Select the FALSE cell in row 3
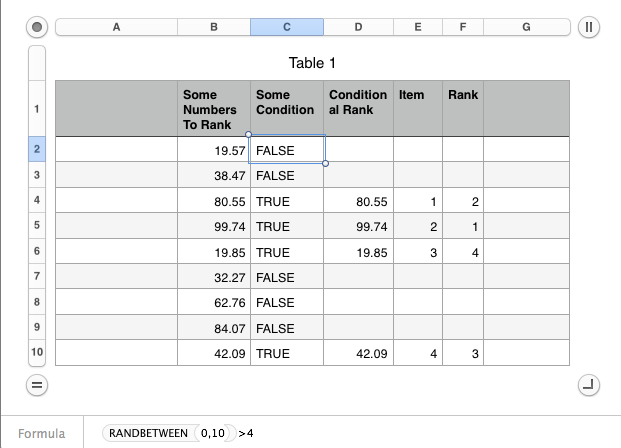Screen dimensions: 621x448 pos(287,175)
